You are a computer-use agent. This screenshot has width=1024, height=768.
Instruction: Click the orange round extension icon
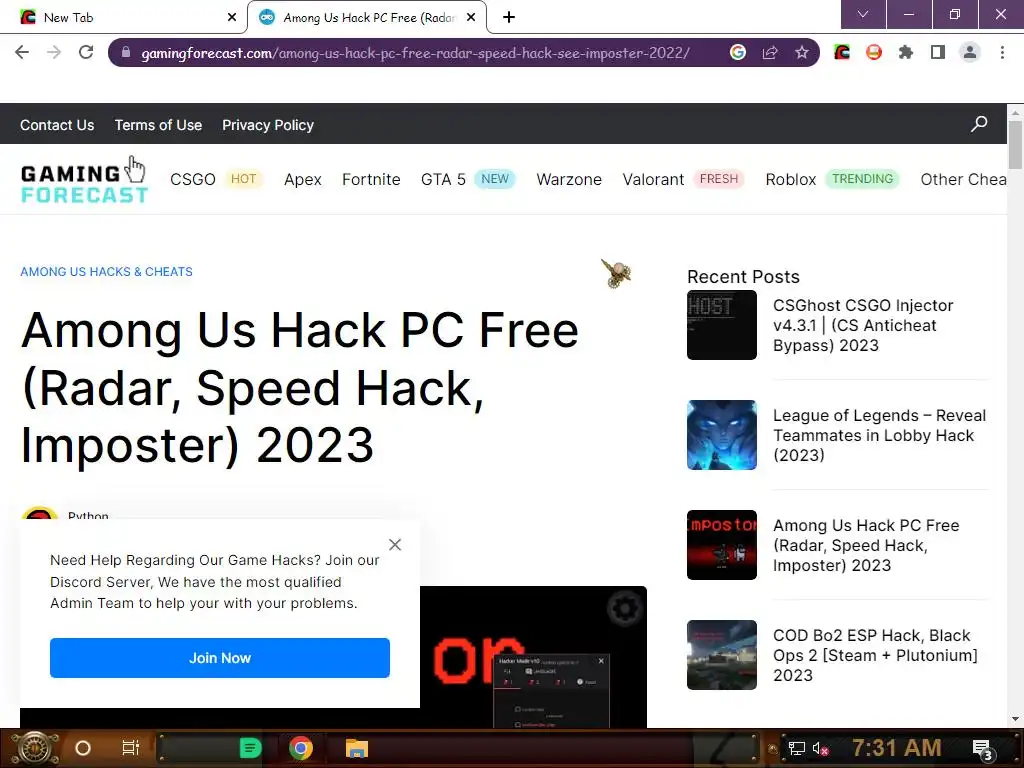click(x=874, y=52)
